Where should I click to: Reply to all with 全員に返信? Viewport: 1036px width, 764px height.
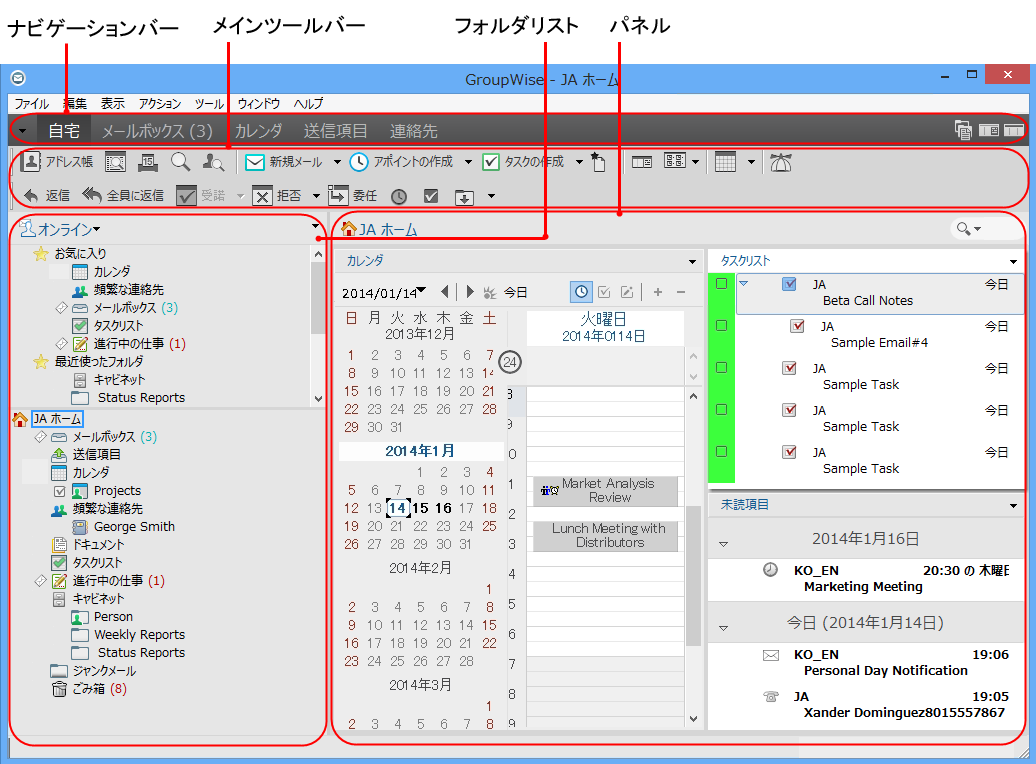[x=123, y=196]
